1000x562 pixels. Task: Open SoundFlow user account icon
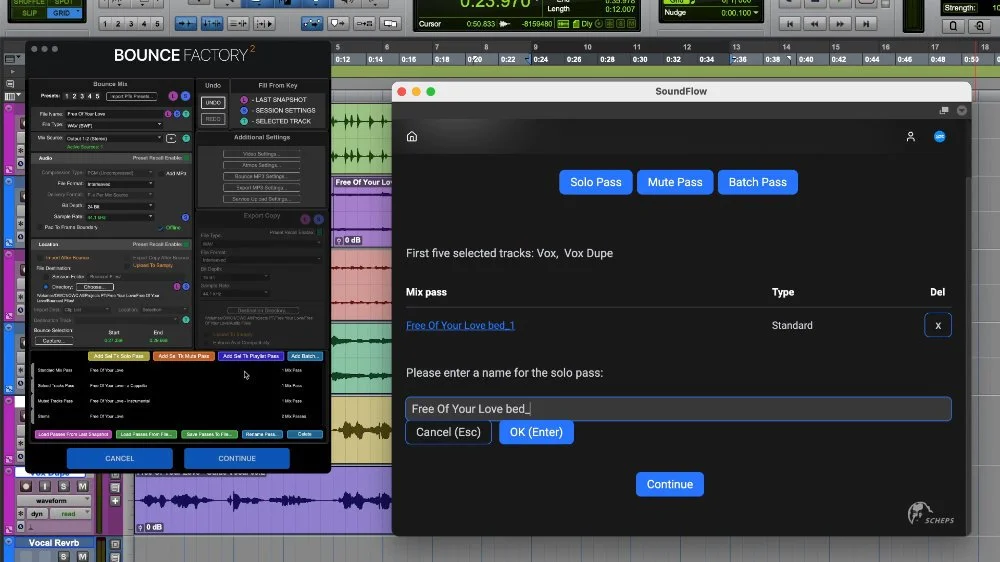point(911,137)
